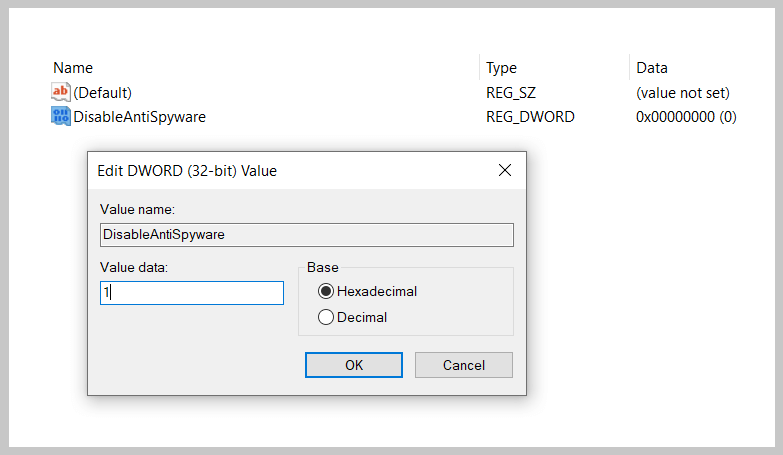Close the Edit DWORD dialog
This screenshot has width=783, height=455.
(505, 170)
